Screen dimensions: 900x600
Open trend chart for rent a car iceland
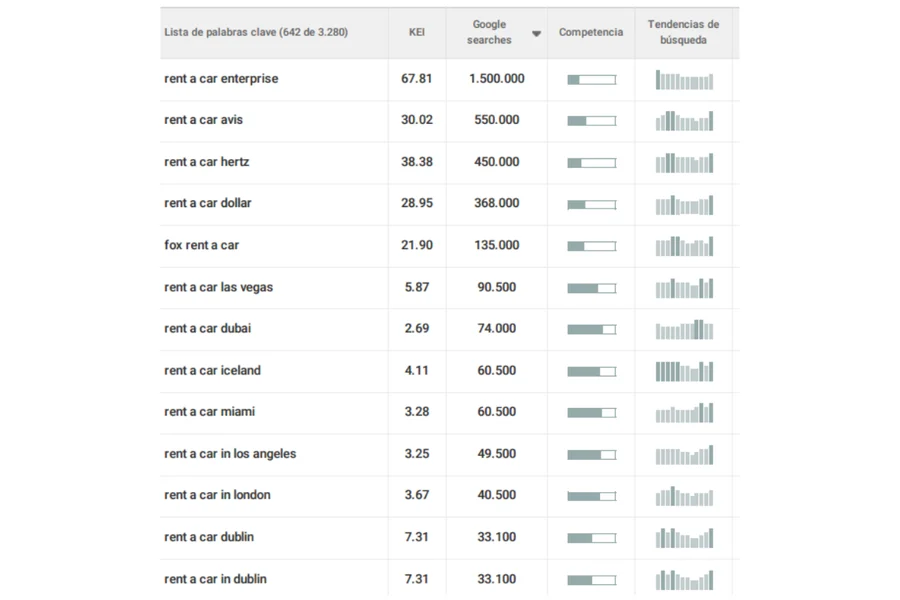tap(684, 371)
